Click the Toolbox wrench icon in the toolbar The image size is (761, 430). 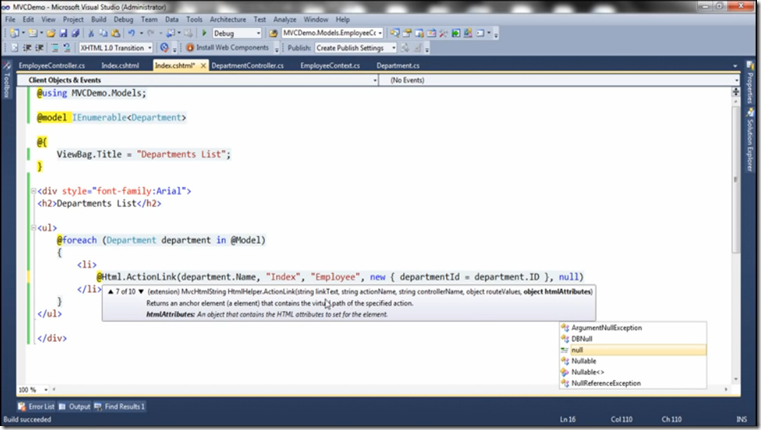[x=443, y=33]
